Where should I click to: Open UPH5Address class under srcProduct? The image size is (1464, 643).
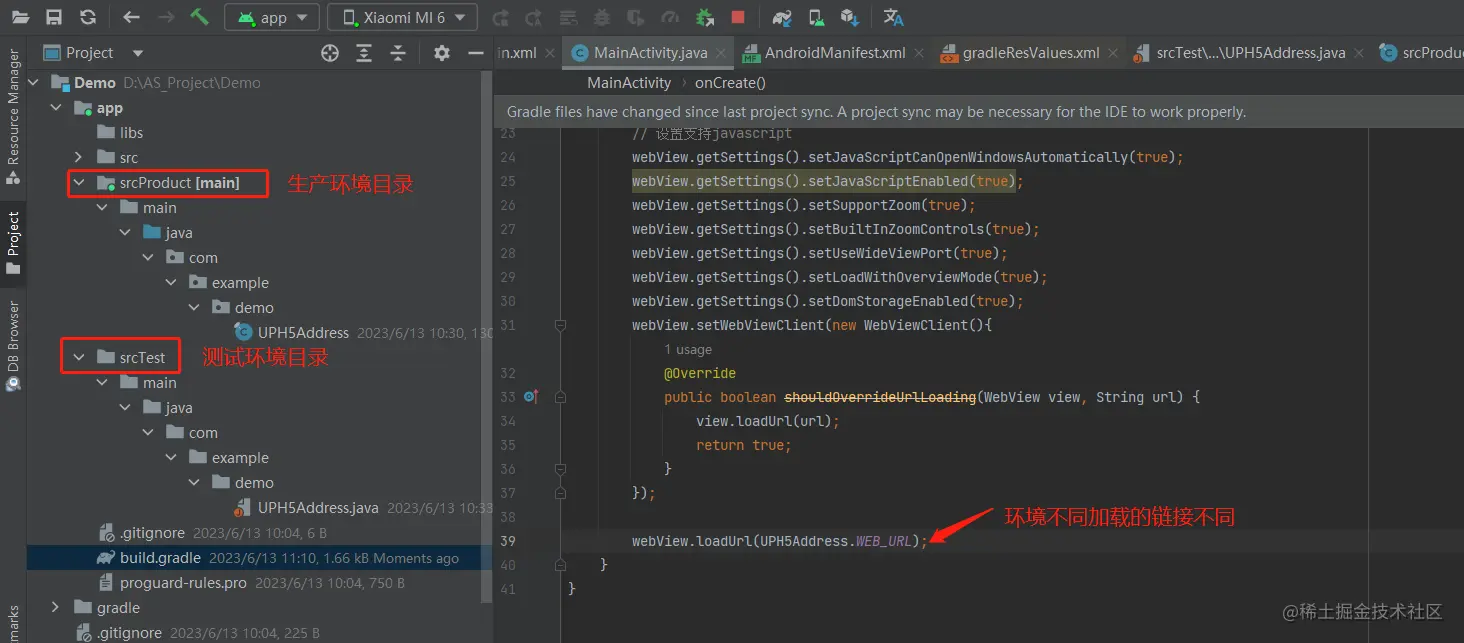[x=303, y=333]
